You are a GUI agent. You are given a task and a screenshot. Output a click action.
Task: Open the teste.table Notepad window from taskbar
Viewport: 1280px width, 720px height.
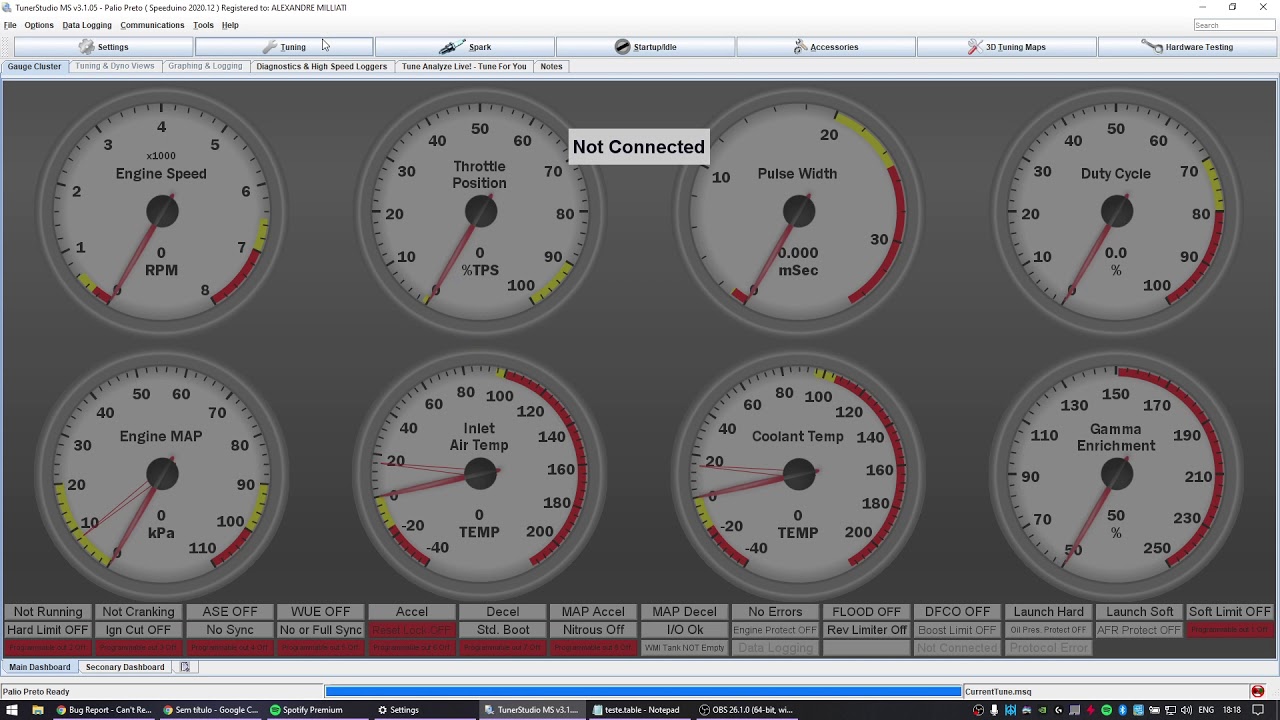(x=636, y=710)
